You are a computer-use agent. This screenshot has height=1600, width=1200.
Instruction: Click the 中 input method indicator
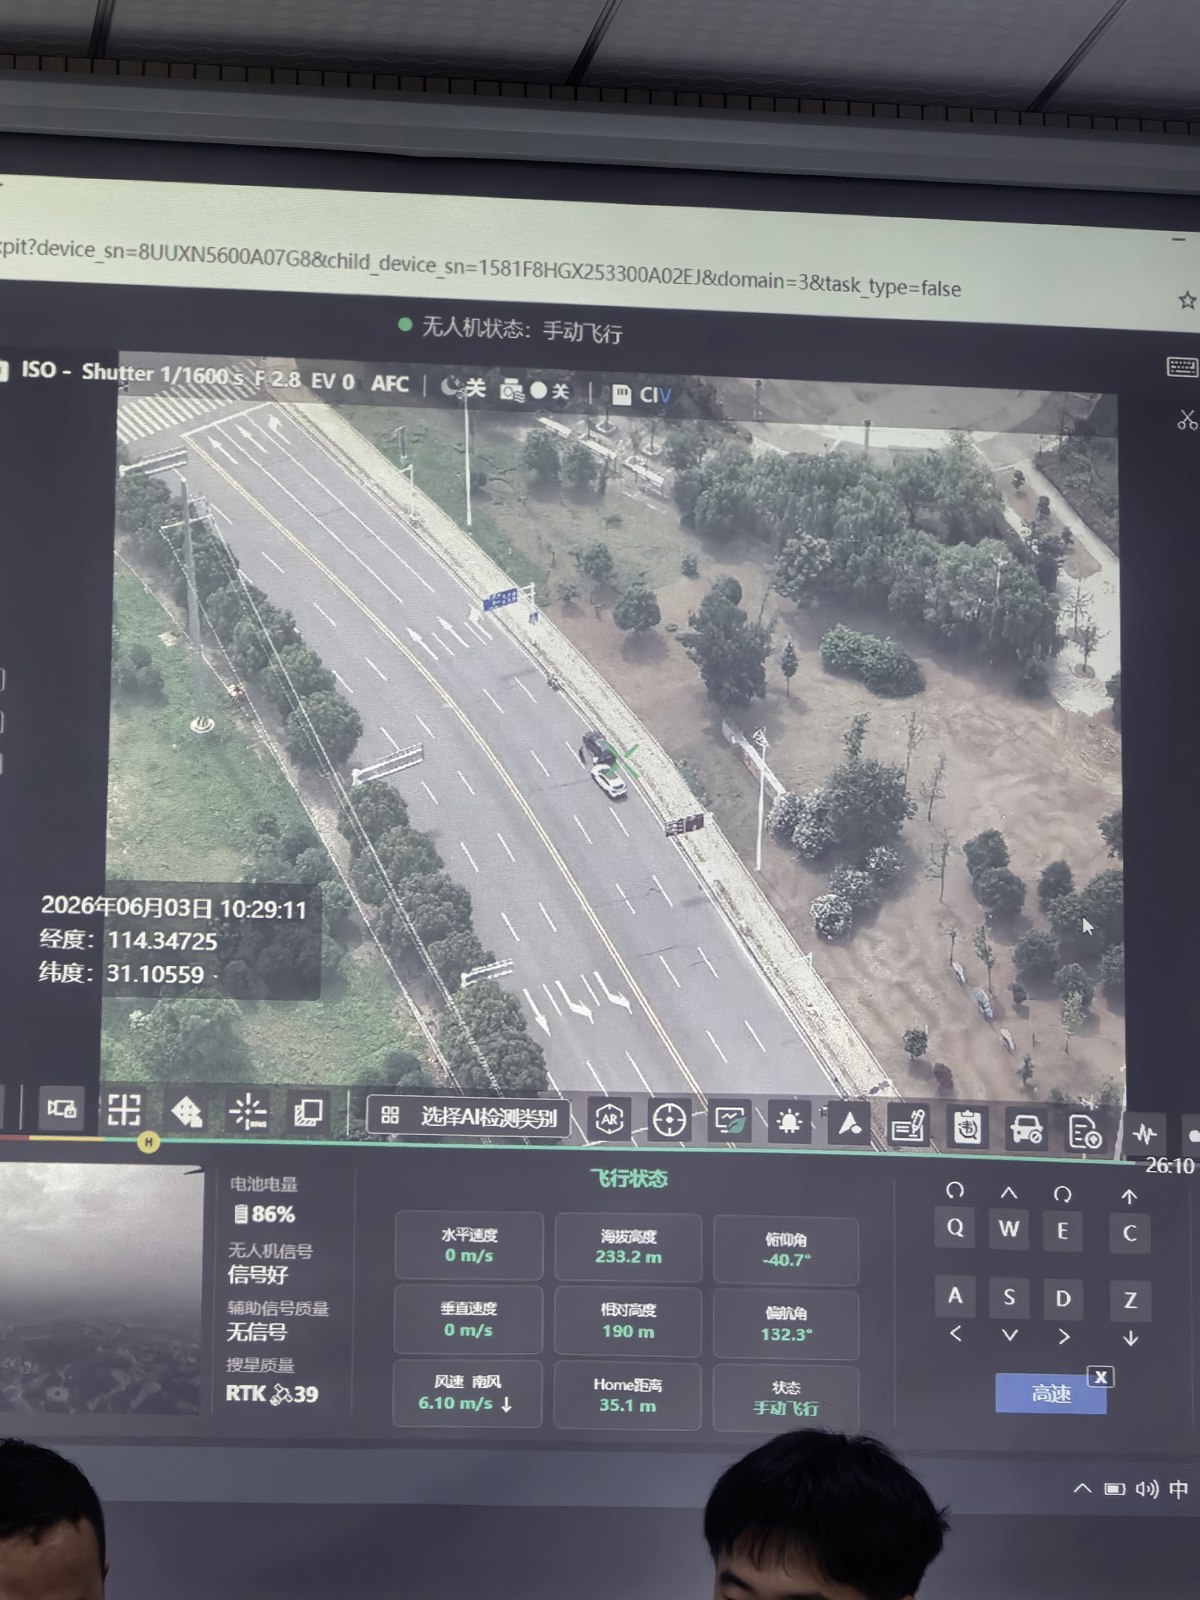[1179, 1490]
